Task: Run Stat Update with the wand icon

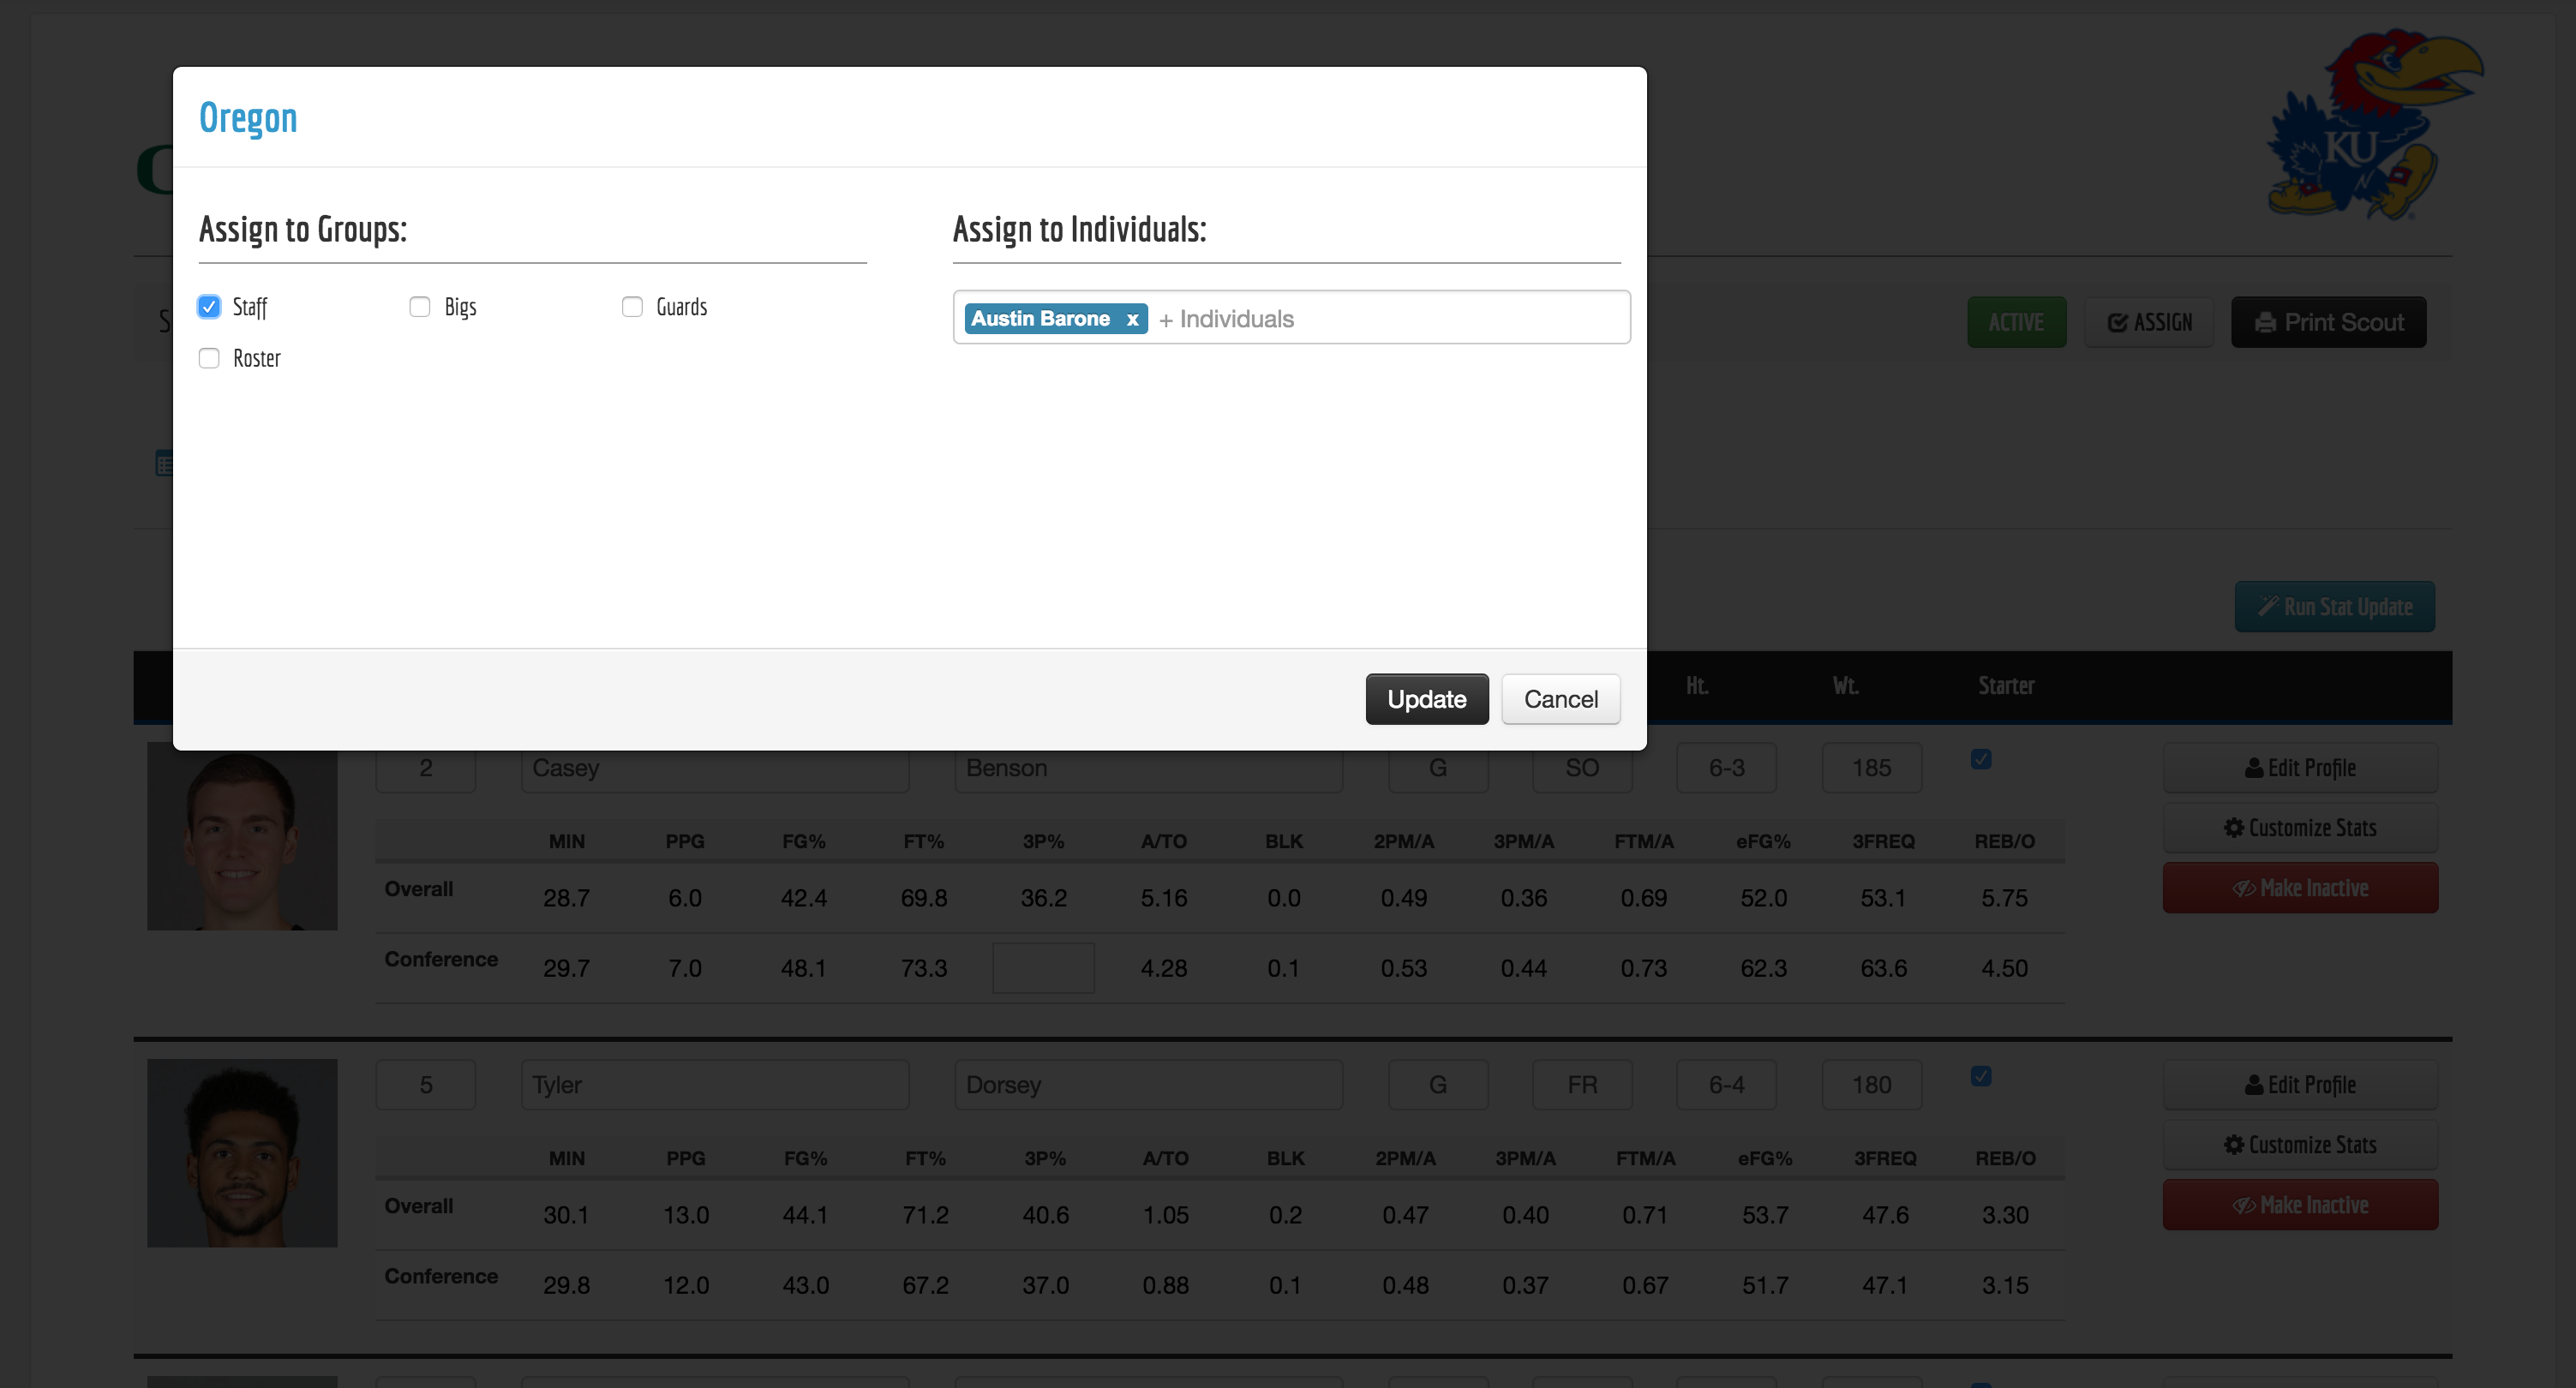Action: coord(2334,607)
